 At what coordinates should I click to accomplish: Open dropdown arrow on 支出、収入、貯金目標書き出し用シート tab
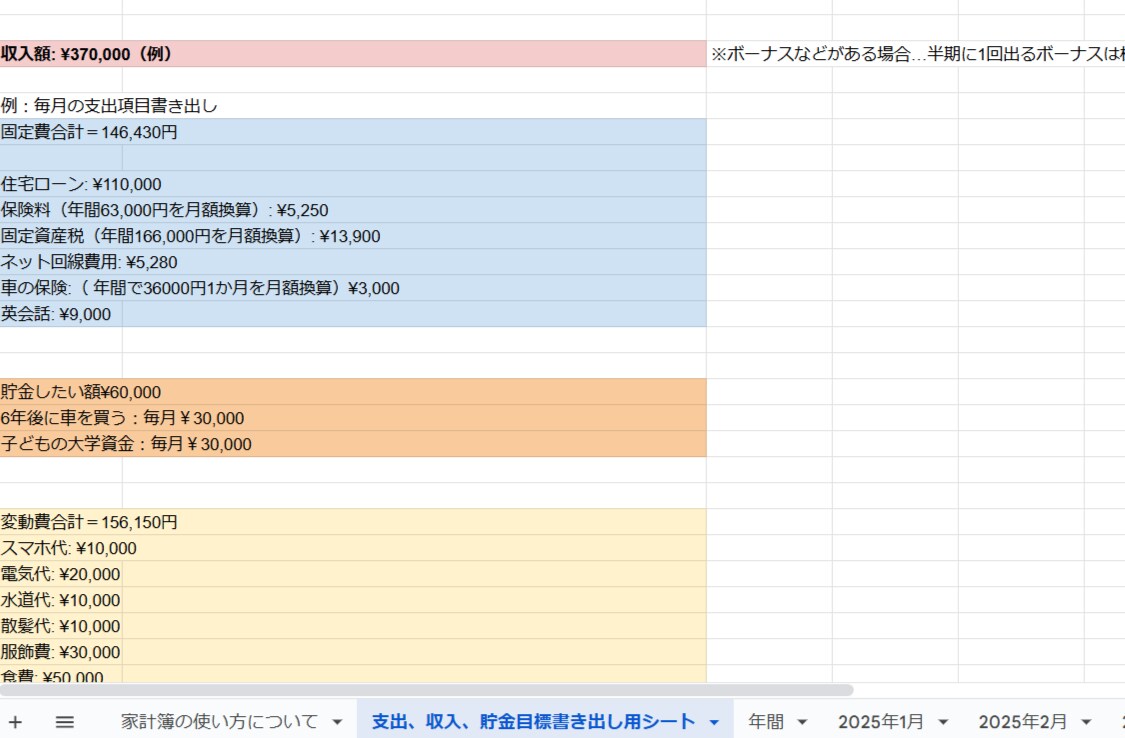(x=714, y=722)
